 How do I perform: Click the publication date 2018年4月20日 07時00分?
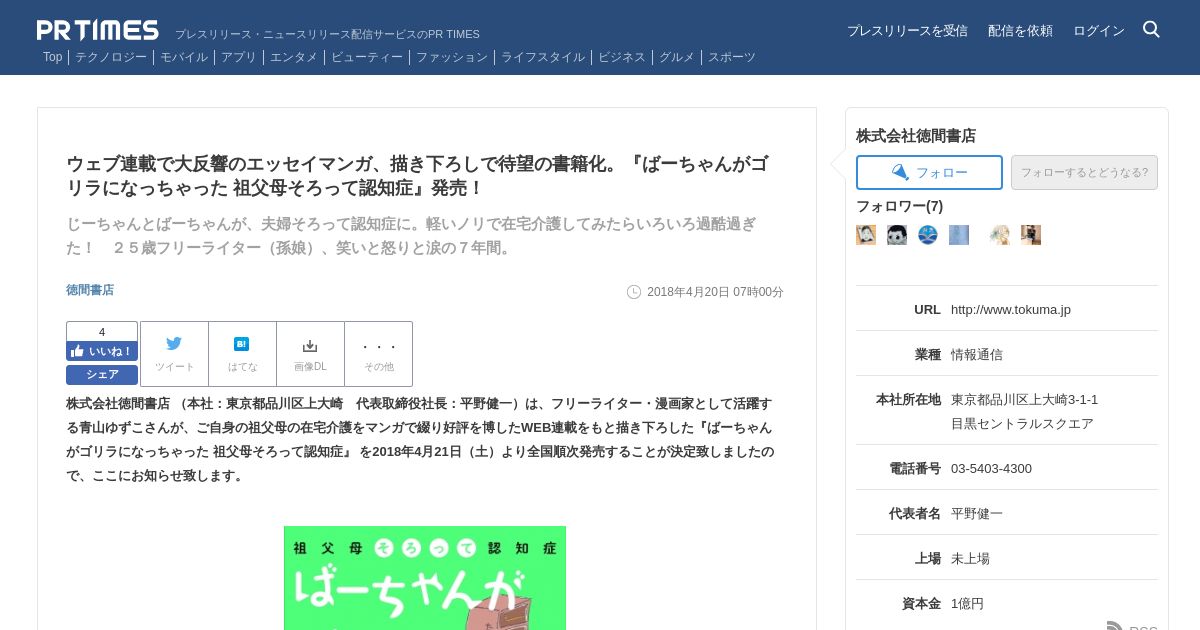point(715,292)
